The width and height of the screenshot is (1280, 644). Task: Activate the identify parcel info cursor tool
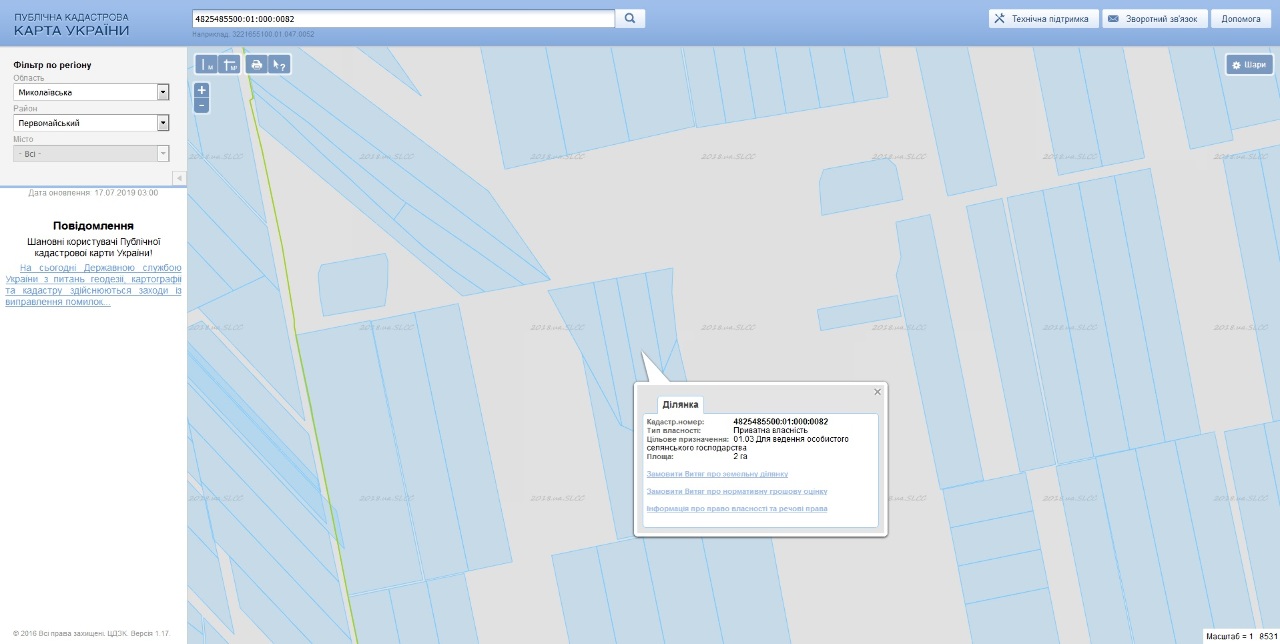point(280,65)
